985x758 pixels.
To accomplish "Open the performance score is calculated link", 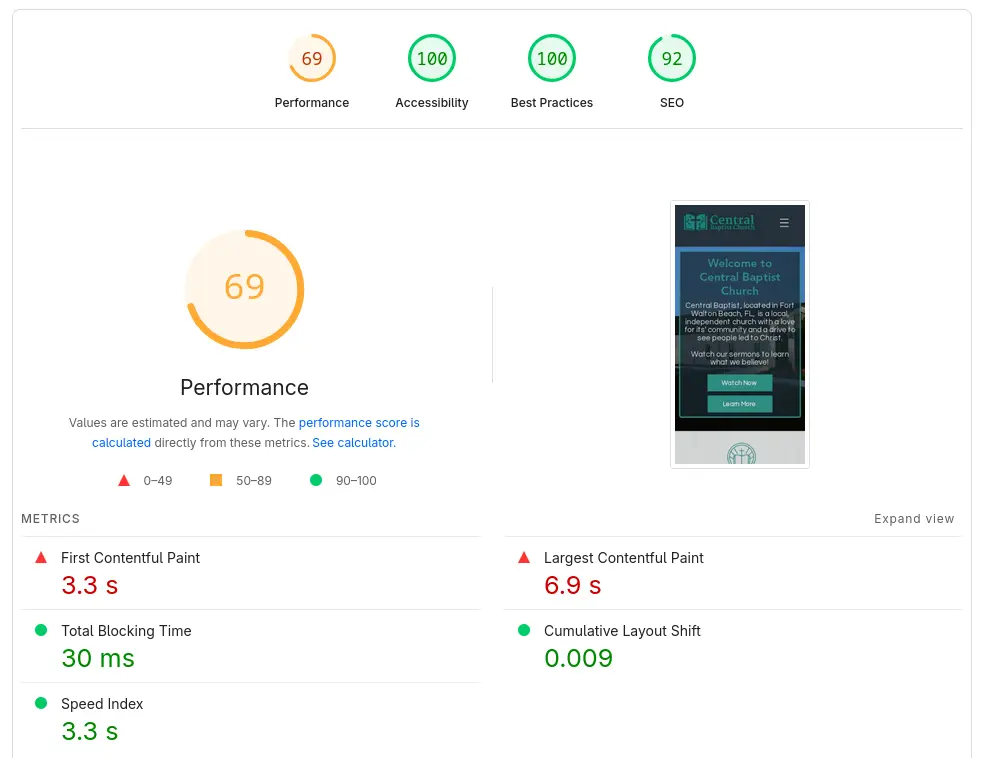I will [x=359, y=422].
